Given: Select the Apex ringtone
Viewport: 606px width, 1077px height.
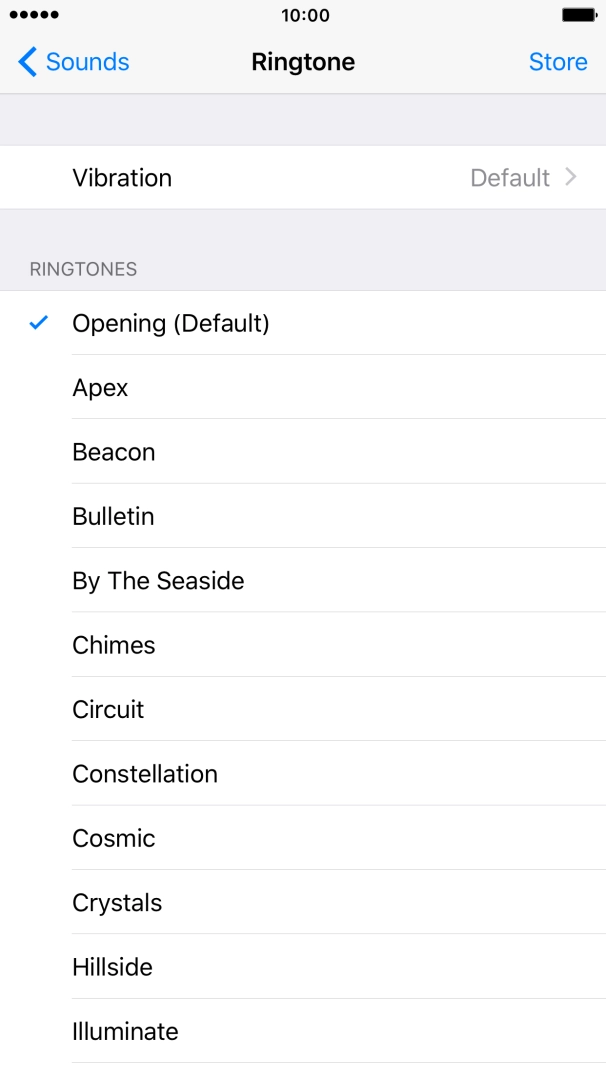Looking at the screenshot, I should click(x=100, y=387).
